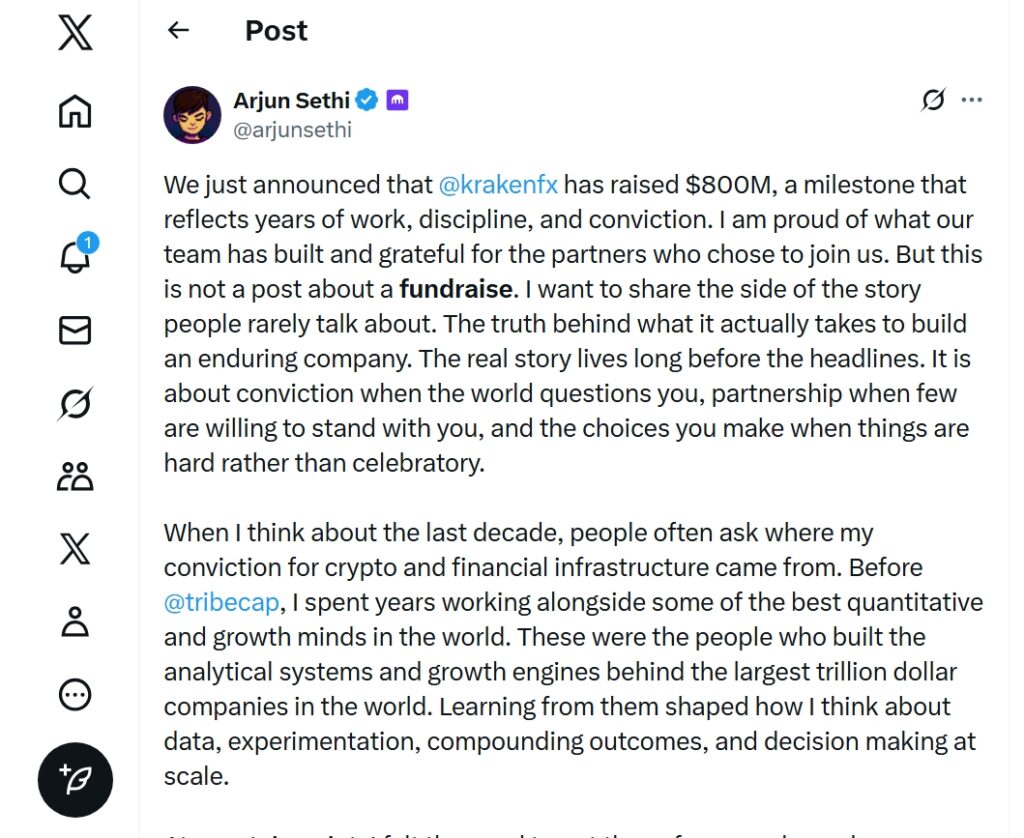Open the post's three-dot menu
This screenshot has width=1024, height=838.
coord(971,99)
